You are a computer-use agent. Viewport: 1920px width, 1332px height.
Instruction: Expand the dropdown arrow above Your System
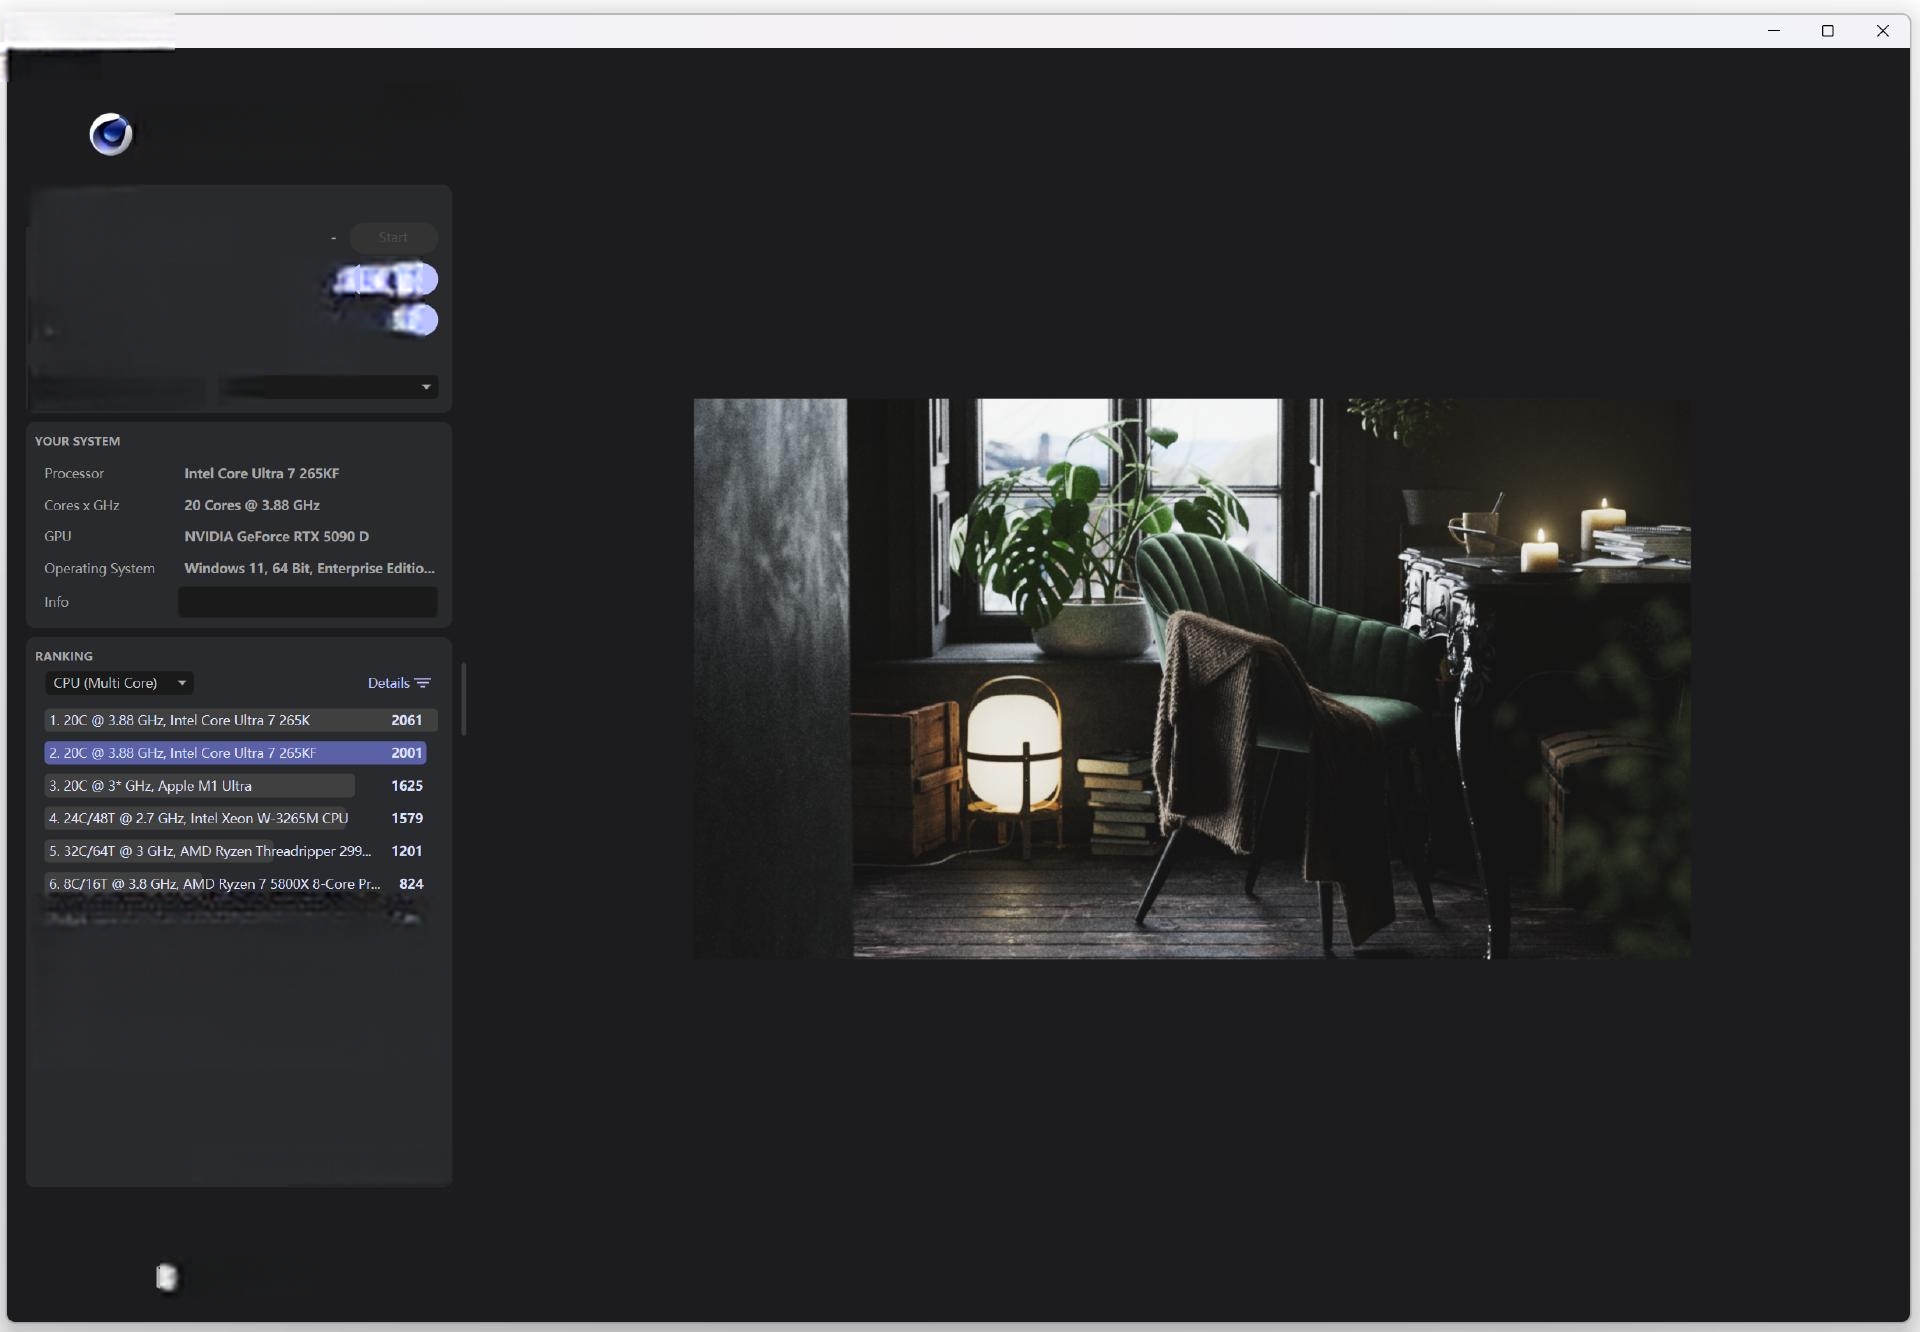(426, 387)
